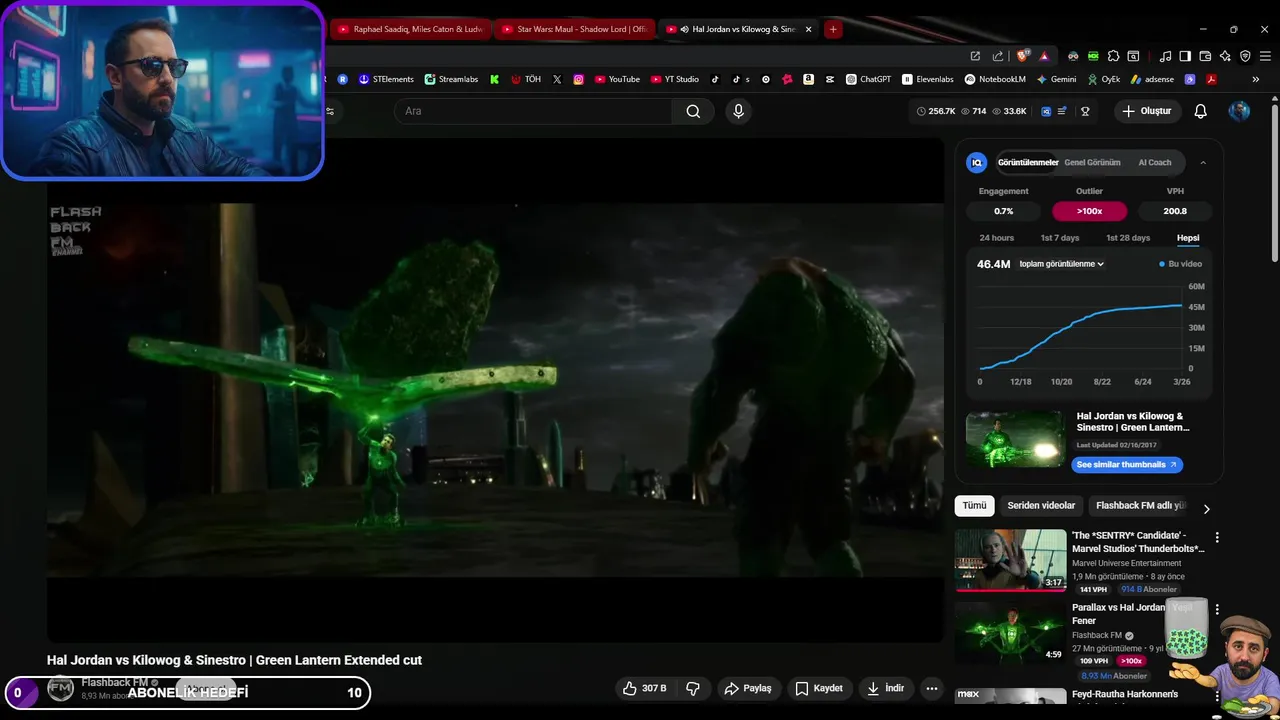
Task: Open Brave Wallet icon in toolbar
Action: coord(1205,56)
